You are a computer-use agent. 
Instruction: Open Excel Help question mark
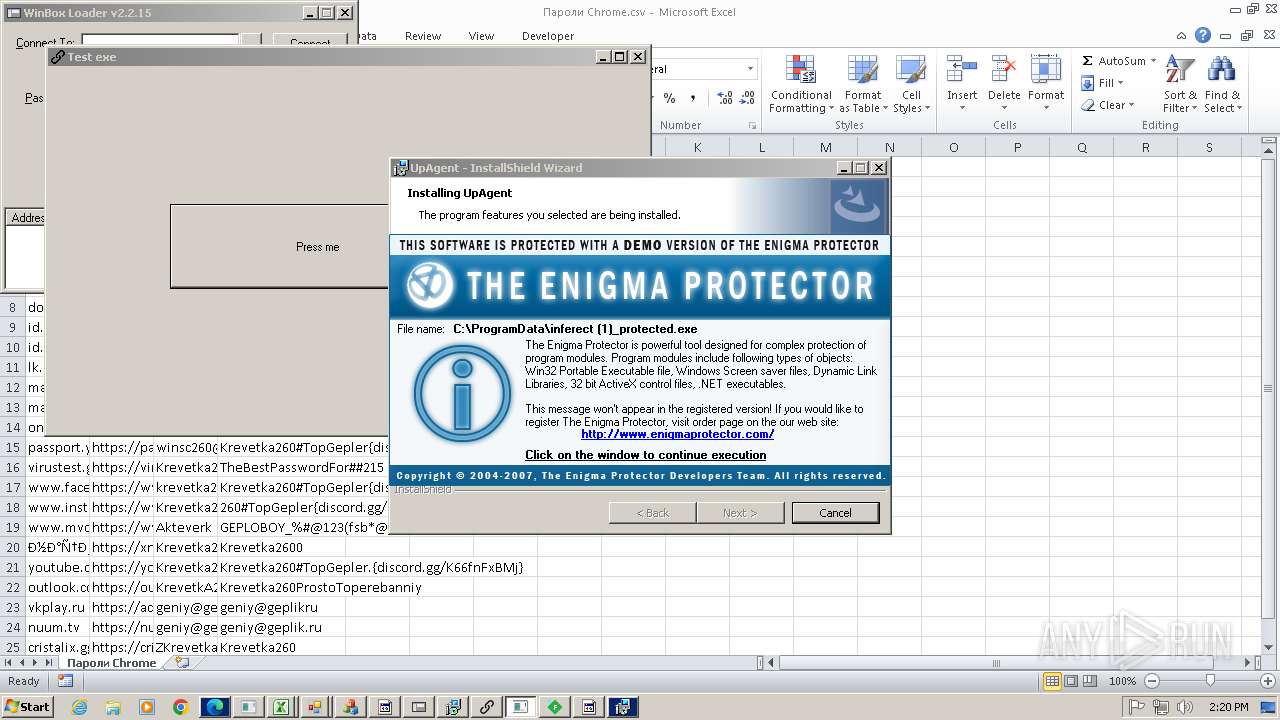(x=1203, y=36)
